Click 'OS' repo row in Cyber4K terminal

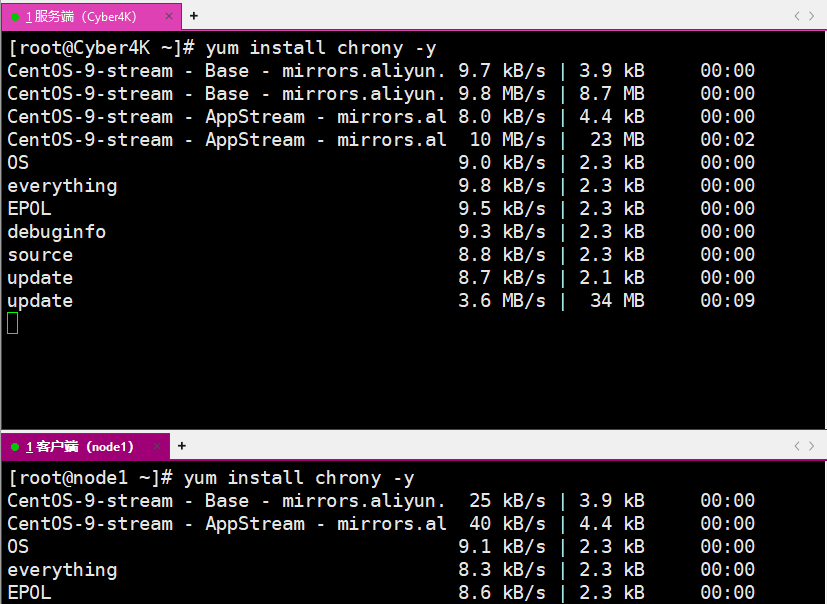tap(381, 162)
